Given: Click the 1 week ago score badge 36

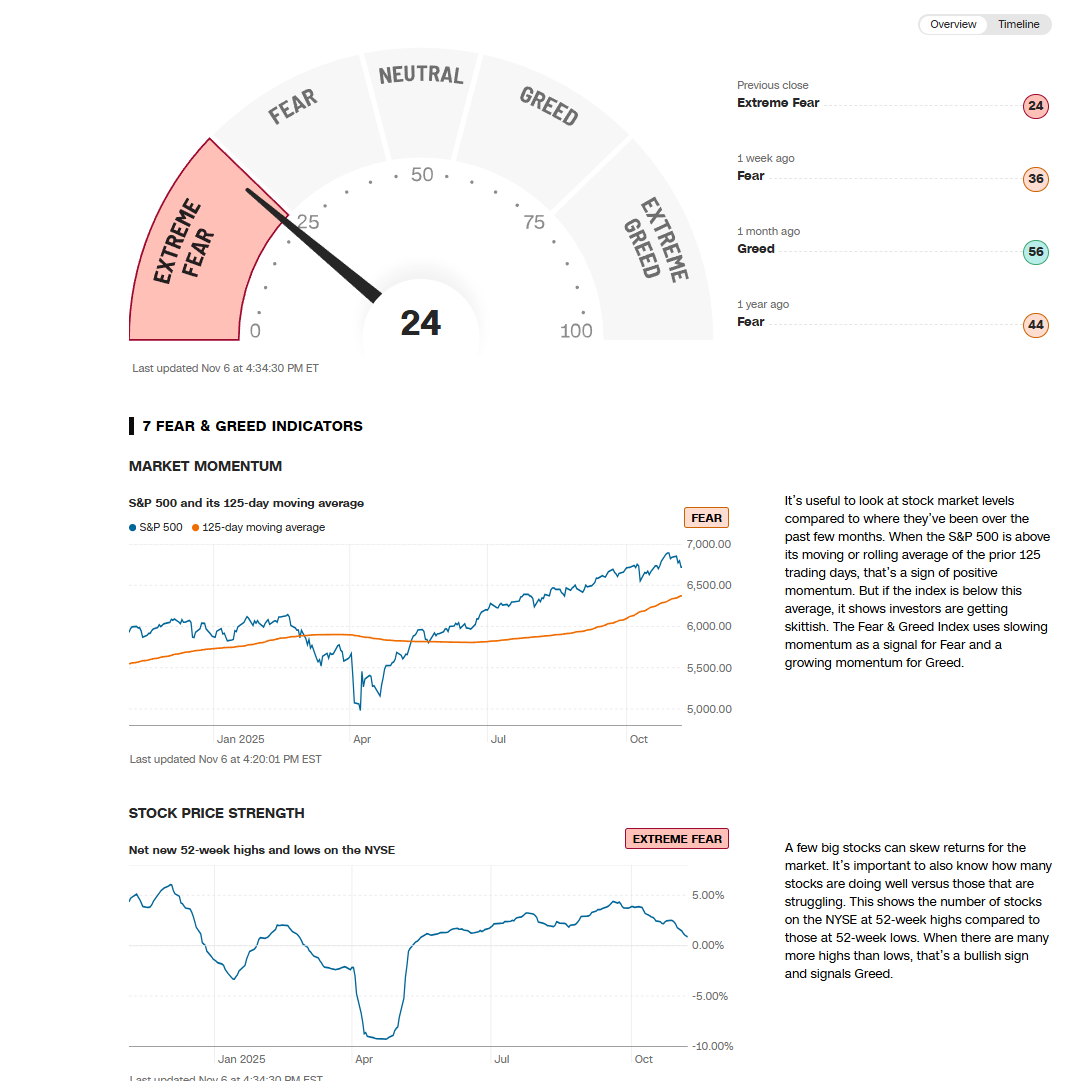Looking at the screenshot, I should click(1036, 179).
